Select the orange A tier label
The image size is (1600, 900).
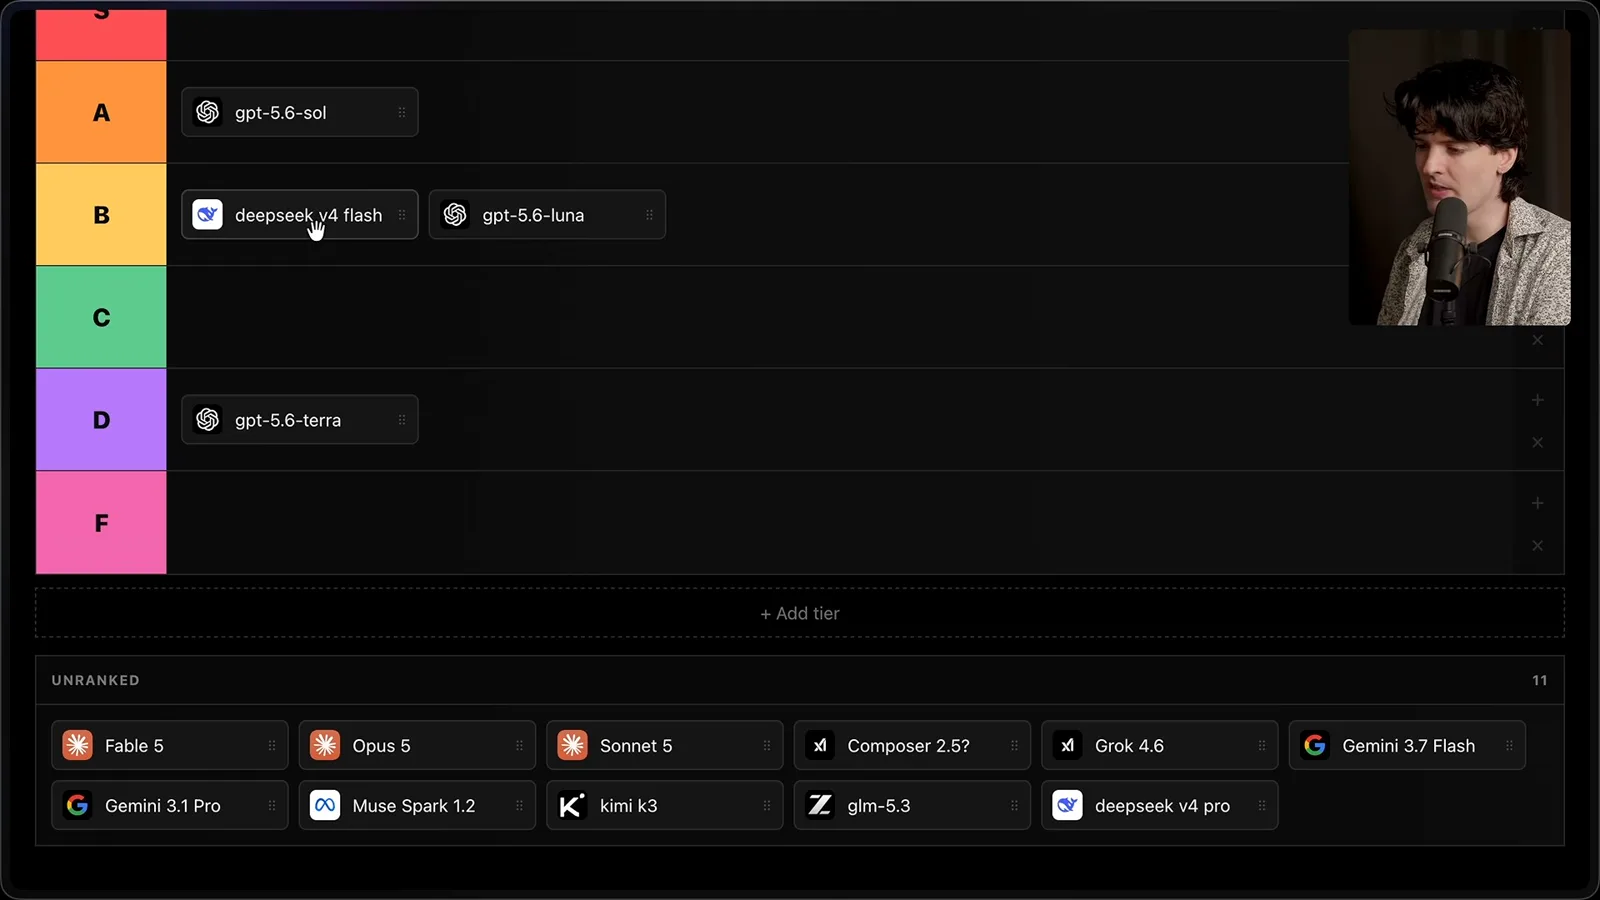click(x=101, y=112)
